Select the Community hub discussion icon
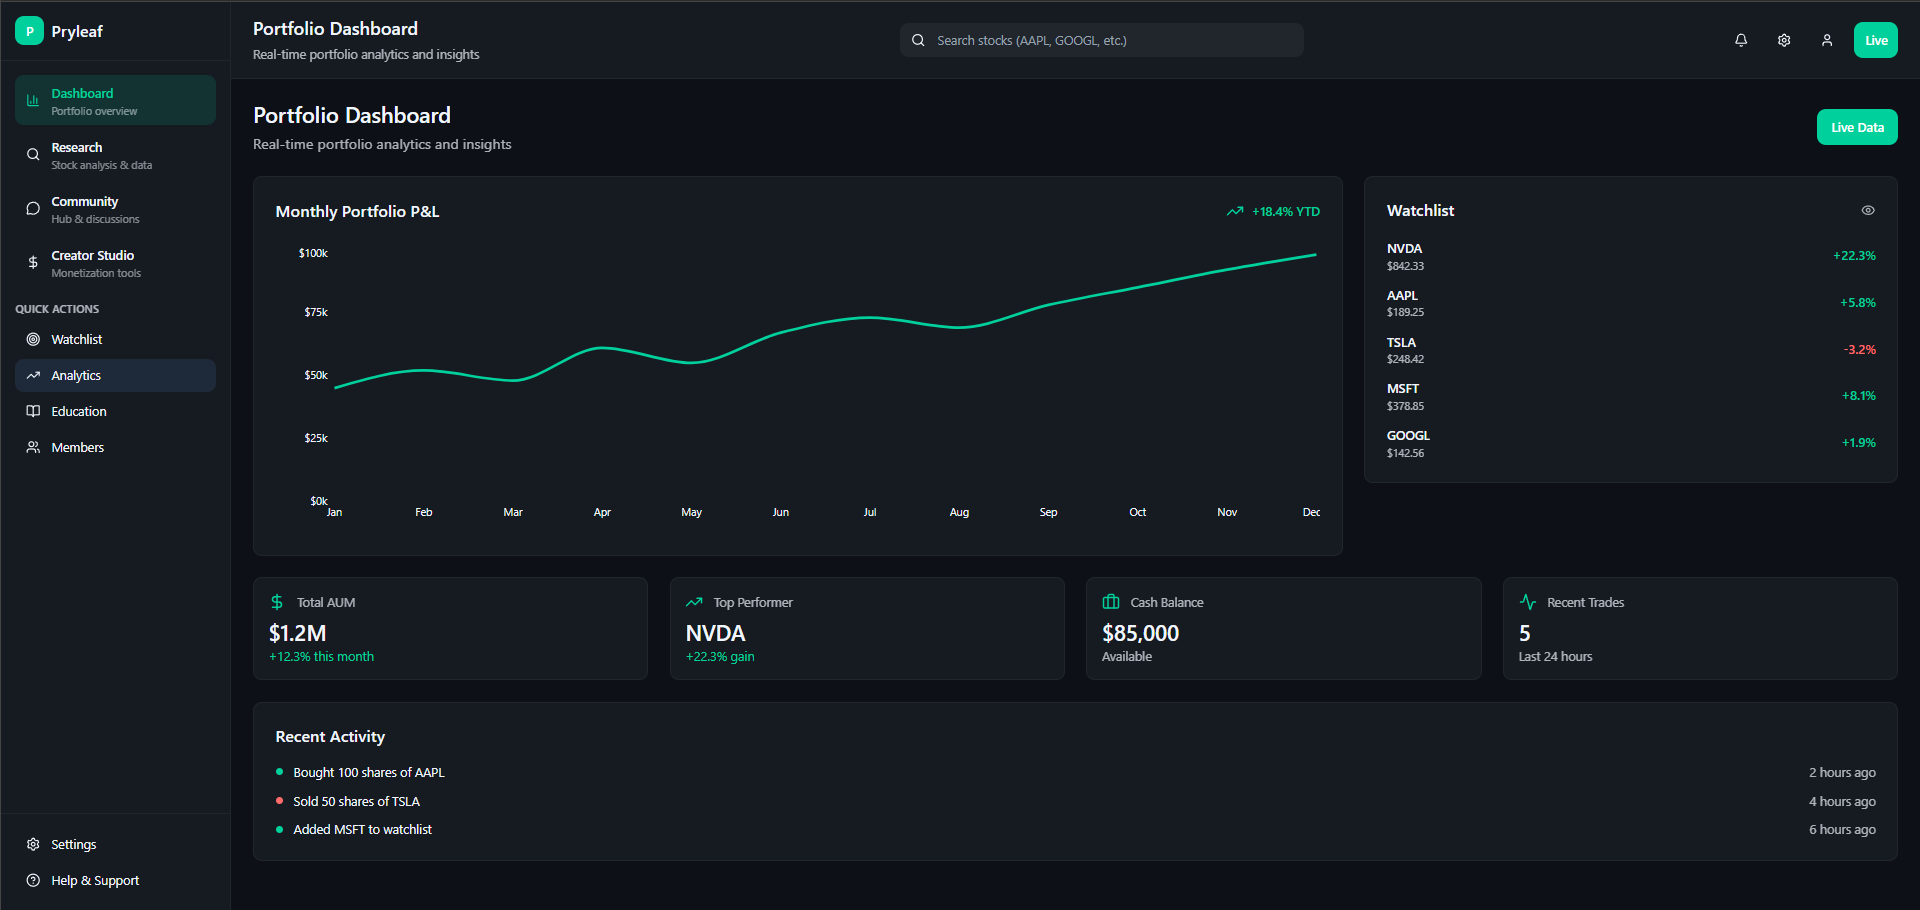 click(33, 209)
